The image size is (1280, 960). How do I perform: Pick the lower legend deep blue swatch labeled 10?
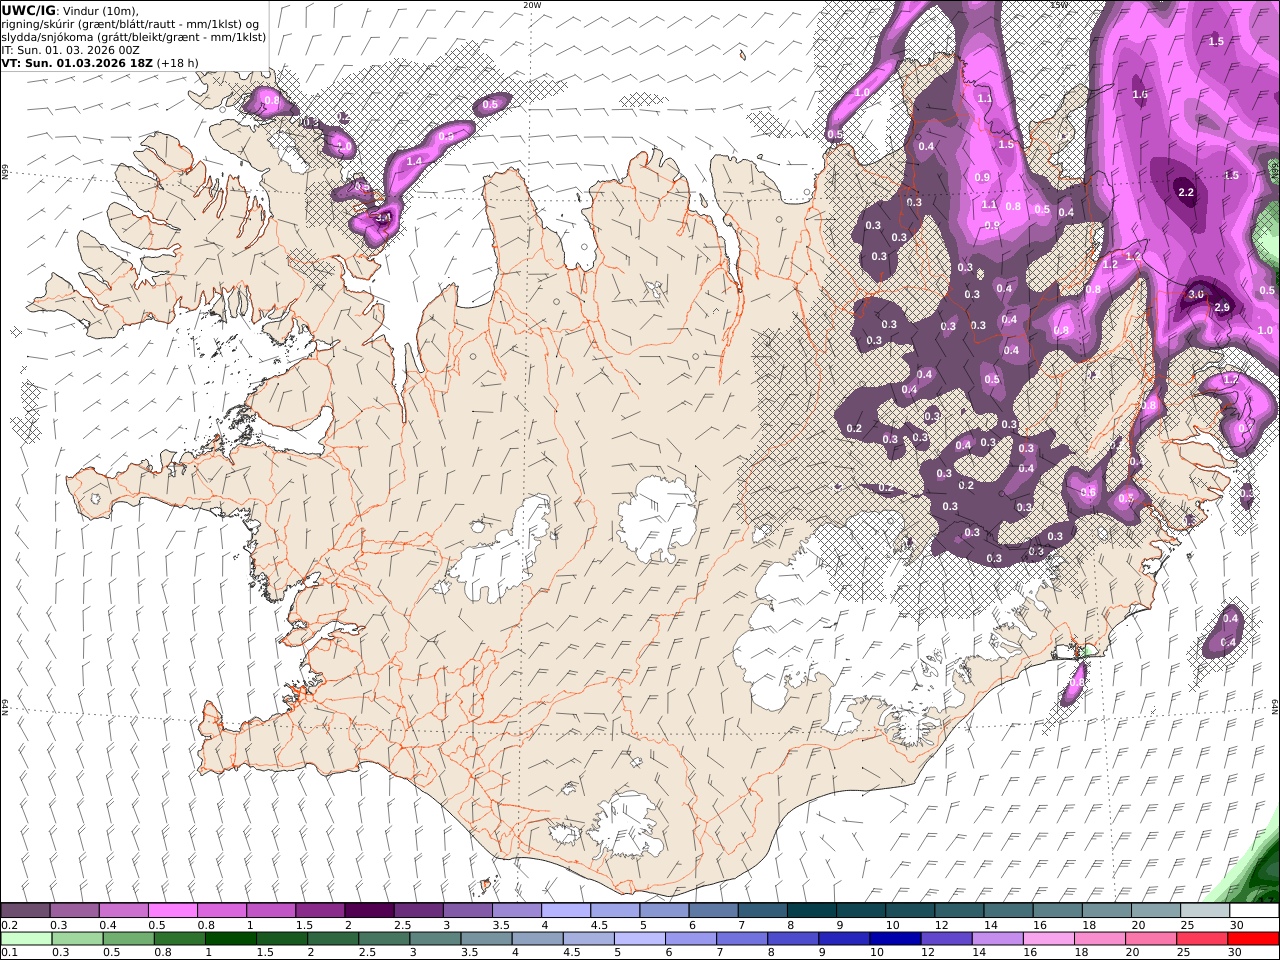click(x=895, y=938)
